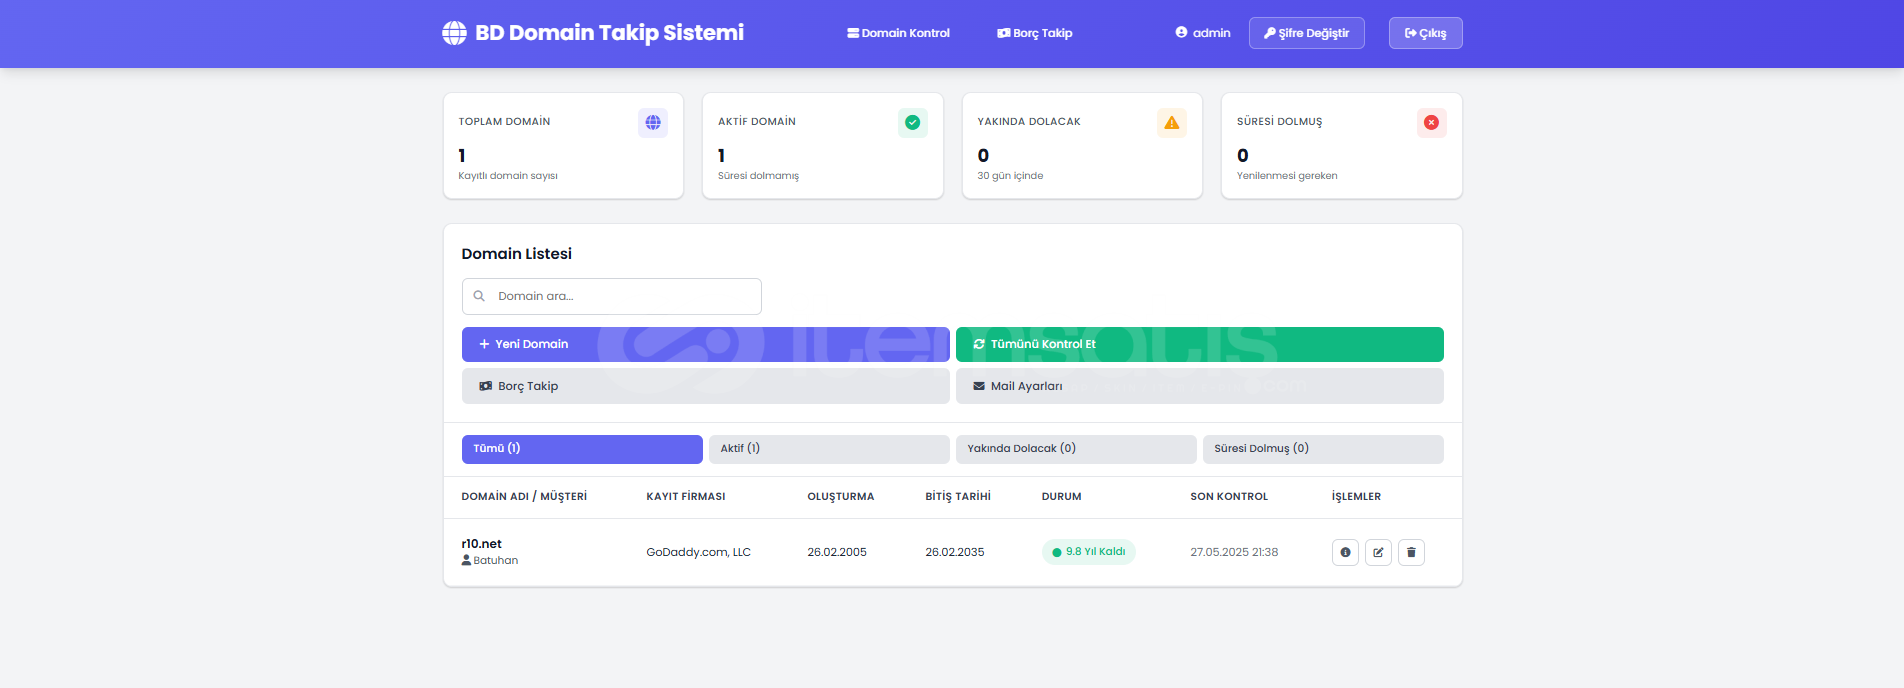Screen dimensions: 1904x688
Task: Click the person icon beside Batuhan
Action: click(466, 560)
